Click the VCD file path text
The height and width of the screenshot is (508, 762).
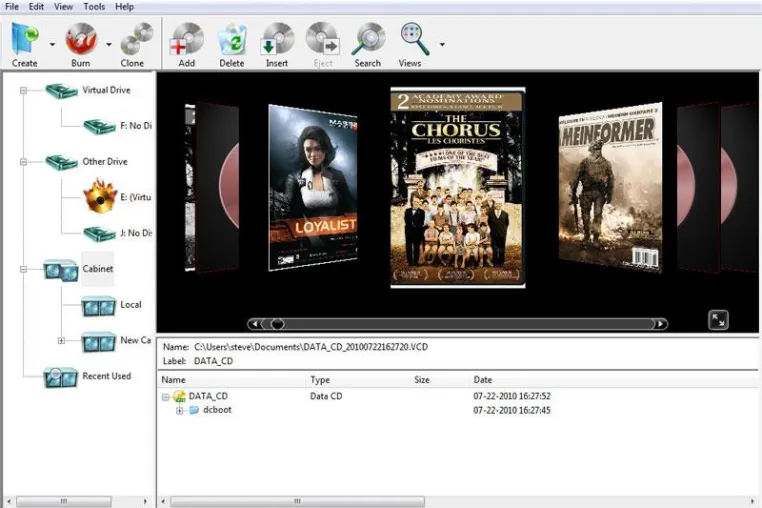[311, 347]
